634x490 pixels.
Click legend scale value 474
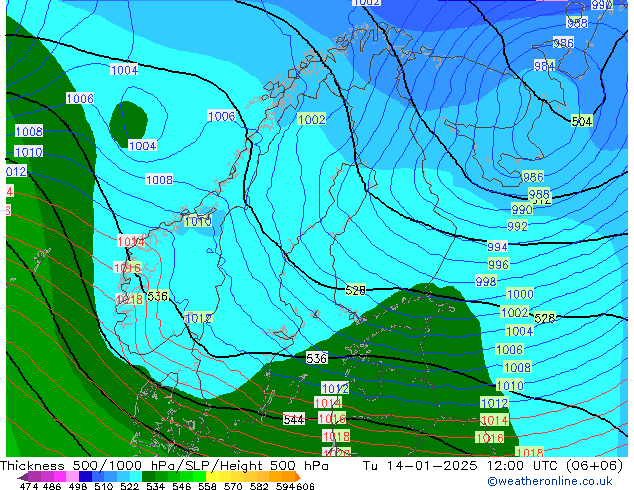tap(29, 486)
